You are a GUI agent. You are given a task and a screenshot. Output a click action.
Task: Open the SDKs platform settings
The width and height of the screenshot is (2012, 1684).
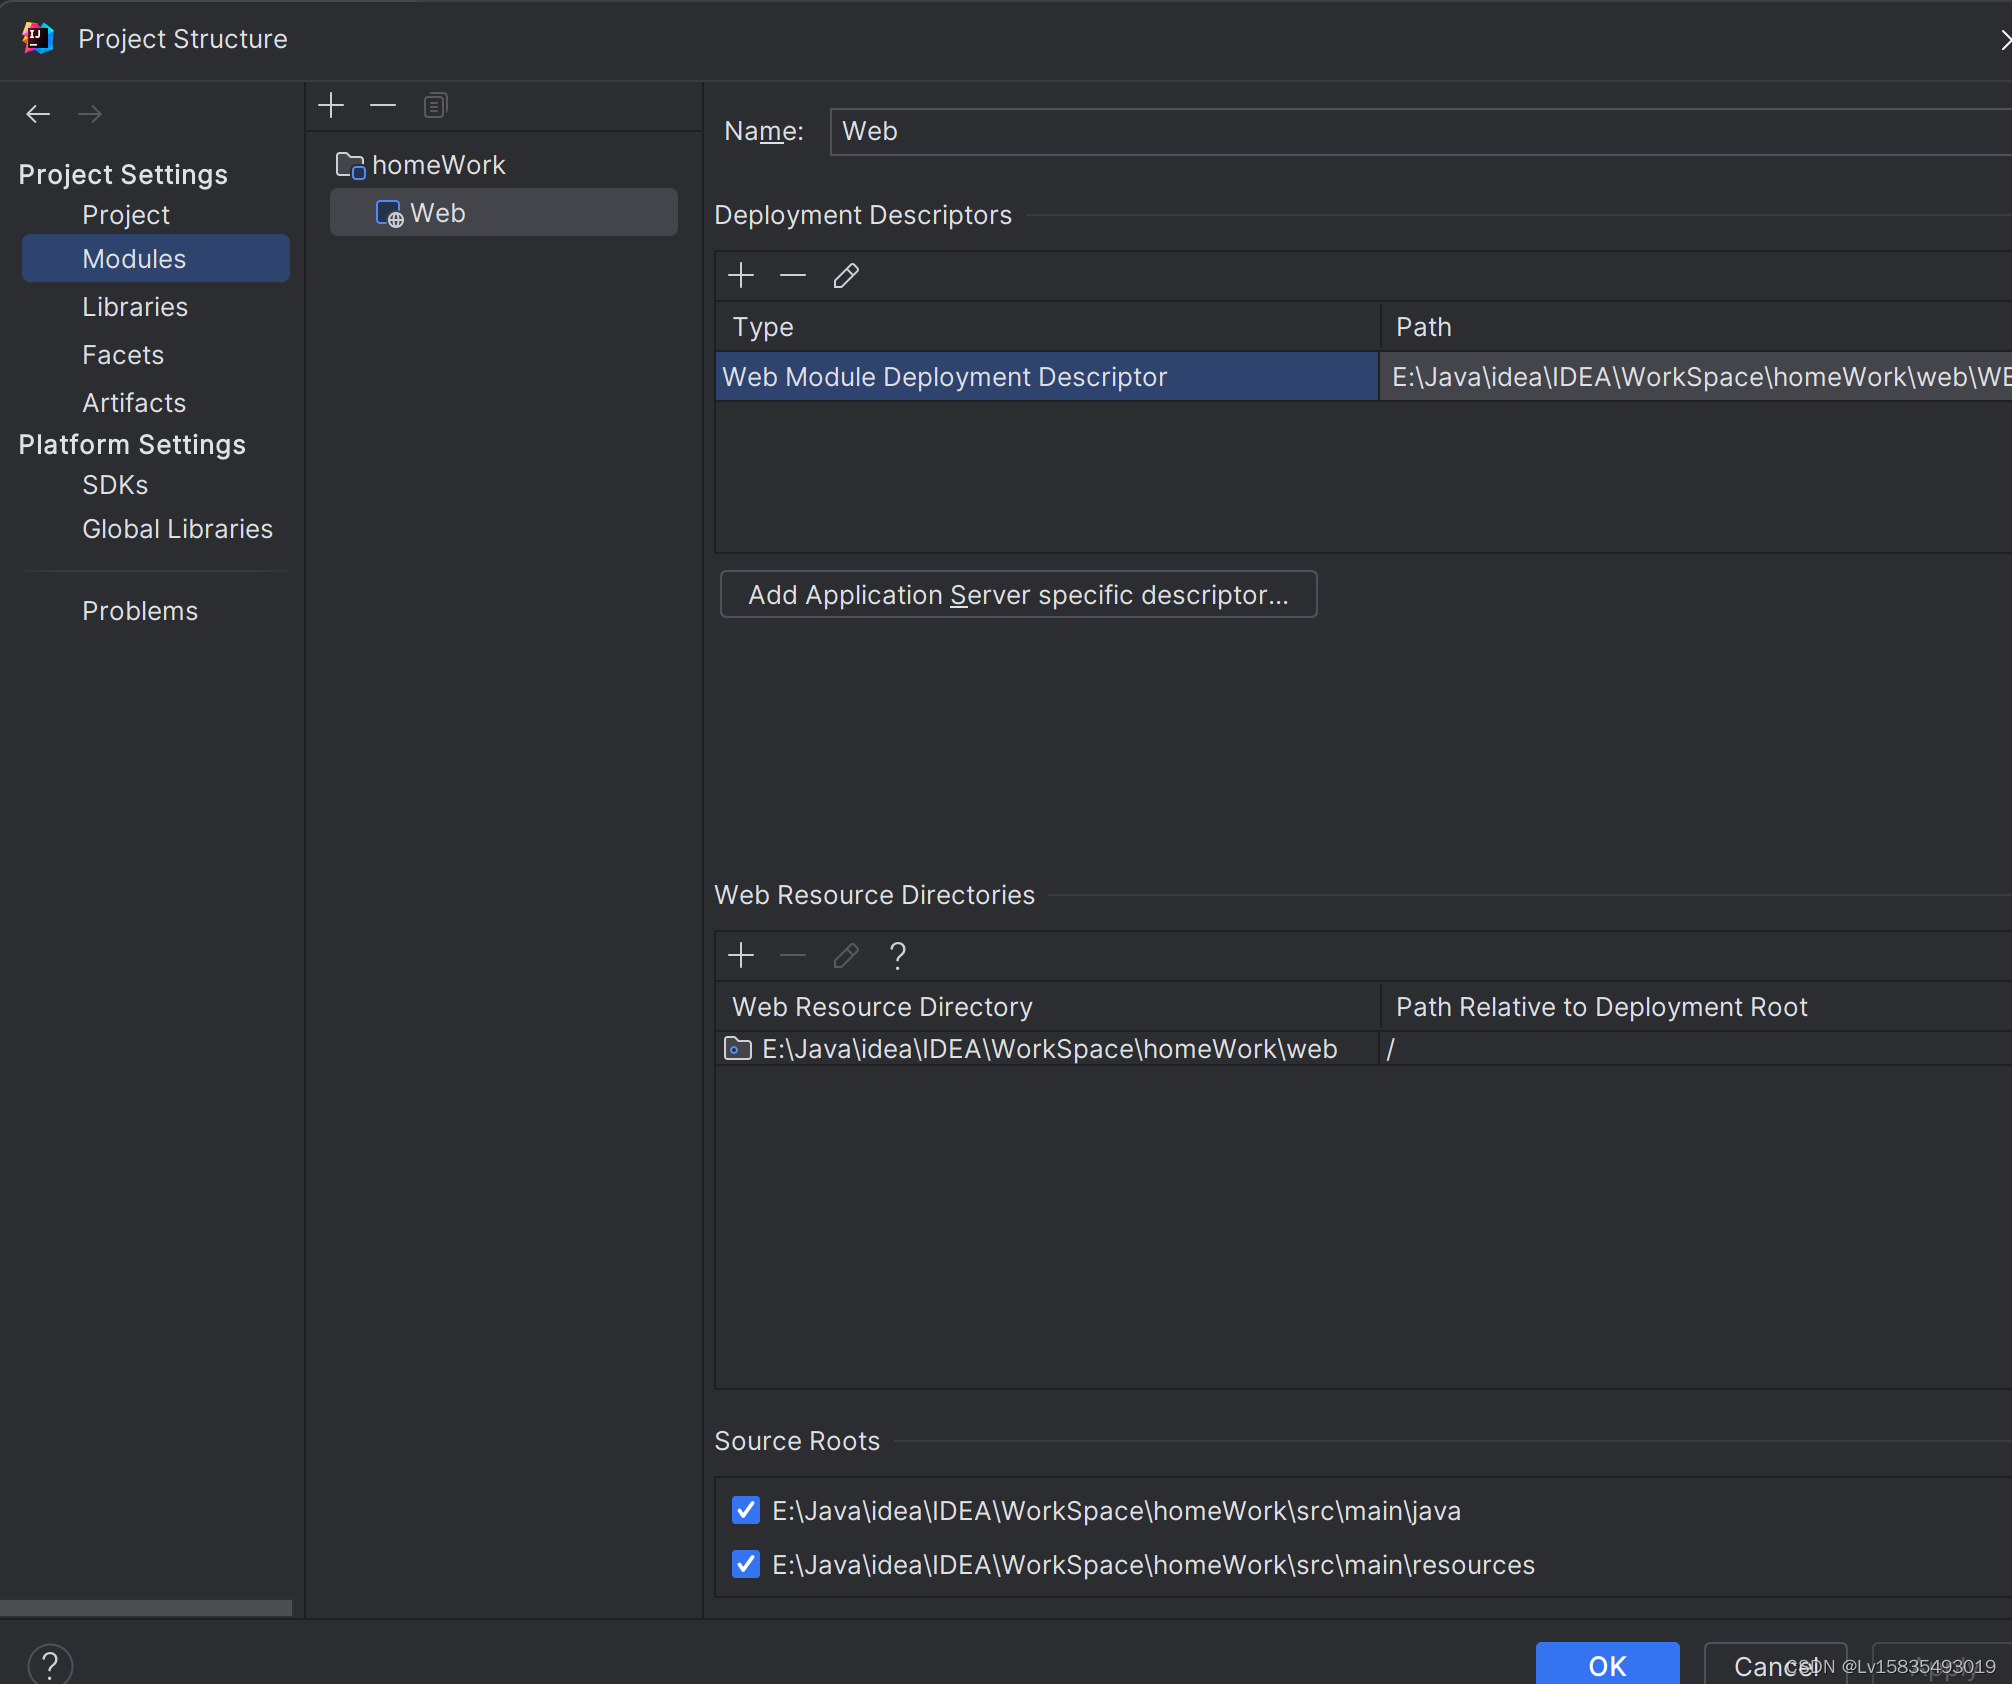click(x=115, y=485)
